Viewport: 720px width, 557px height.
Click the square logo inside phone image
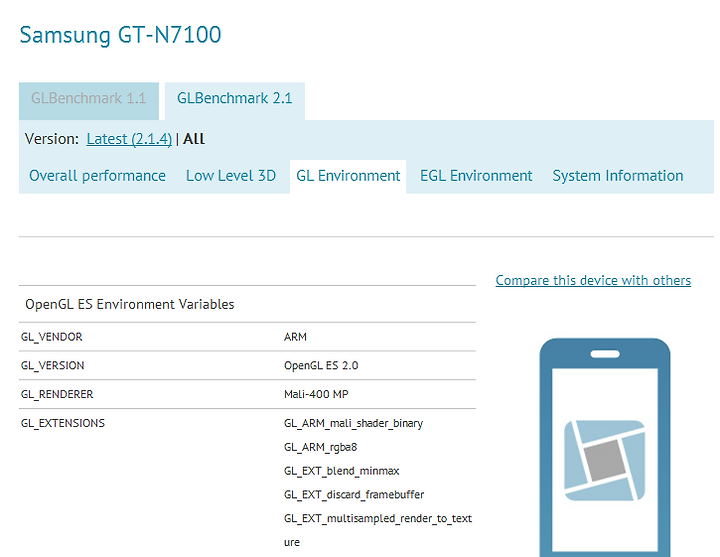[604, 460]
